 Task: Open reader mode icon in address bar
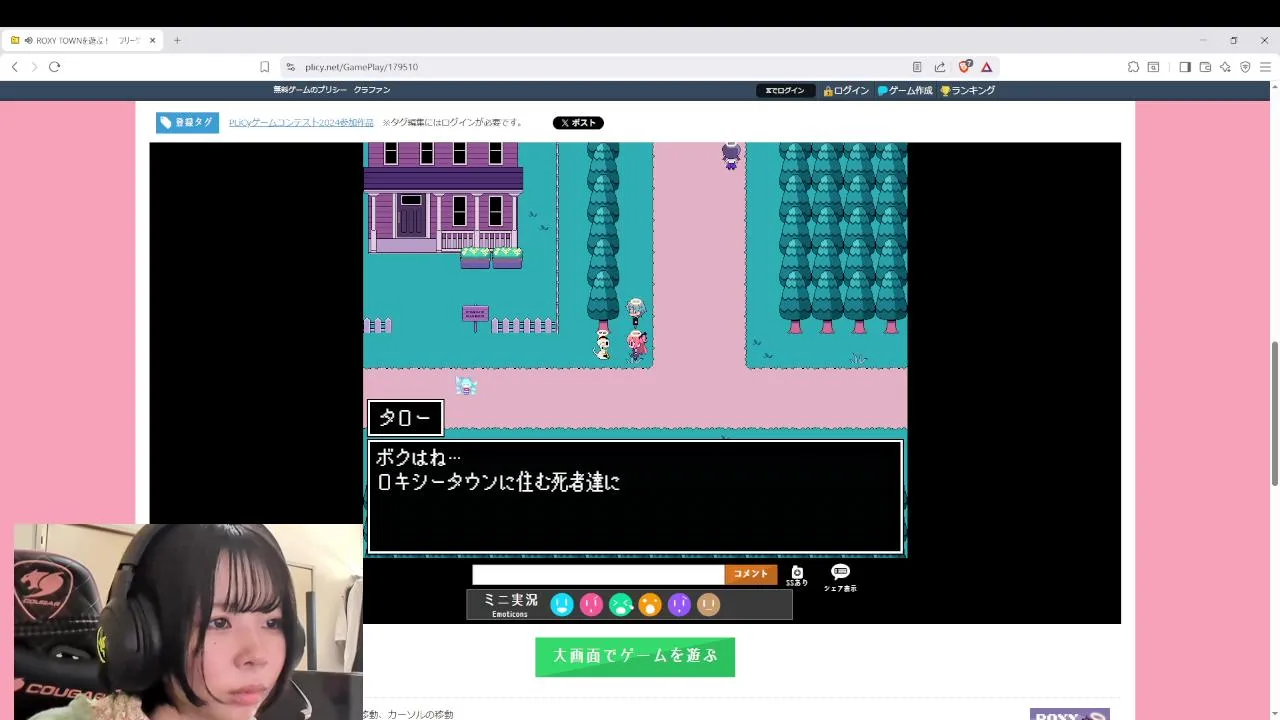click(917, 67)
